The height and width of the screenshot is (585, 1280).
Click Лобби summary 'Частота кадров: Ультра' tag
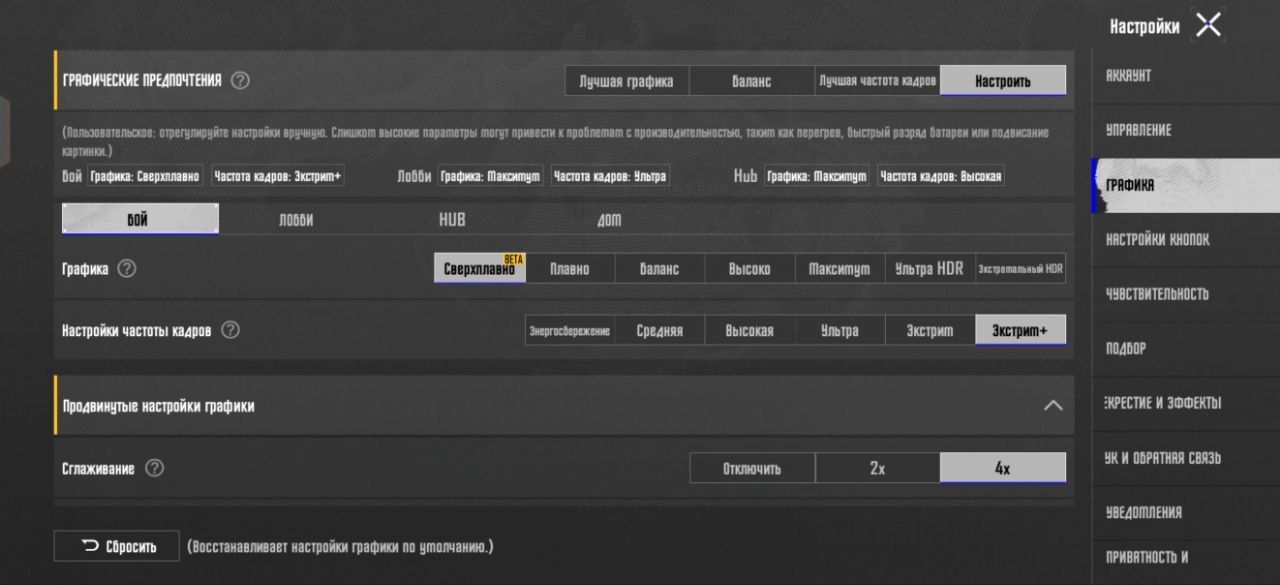[x=610, y=176]
